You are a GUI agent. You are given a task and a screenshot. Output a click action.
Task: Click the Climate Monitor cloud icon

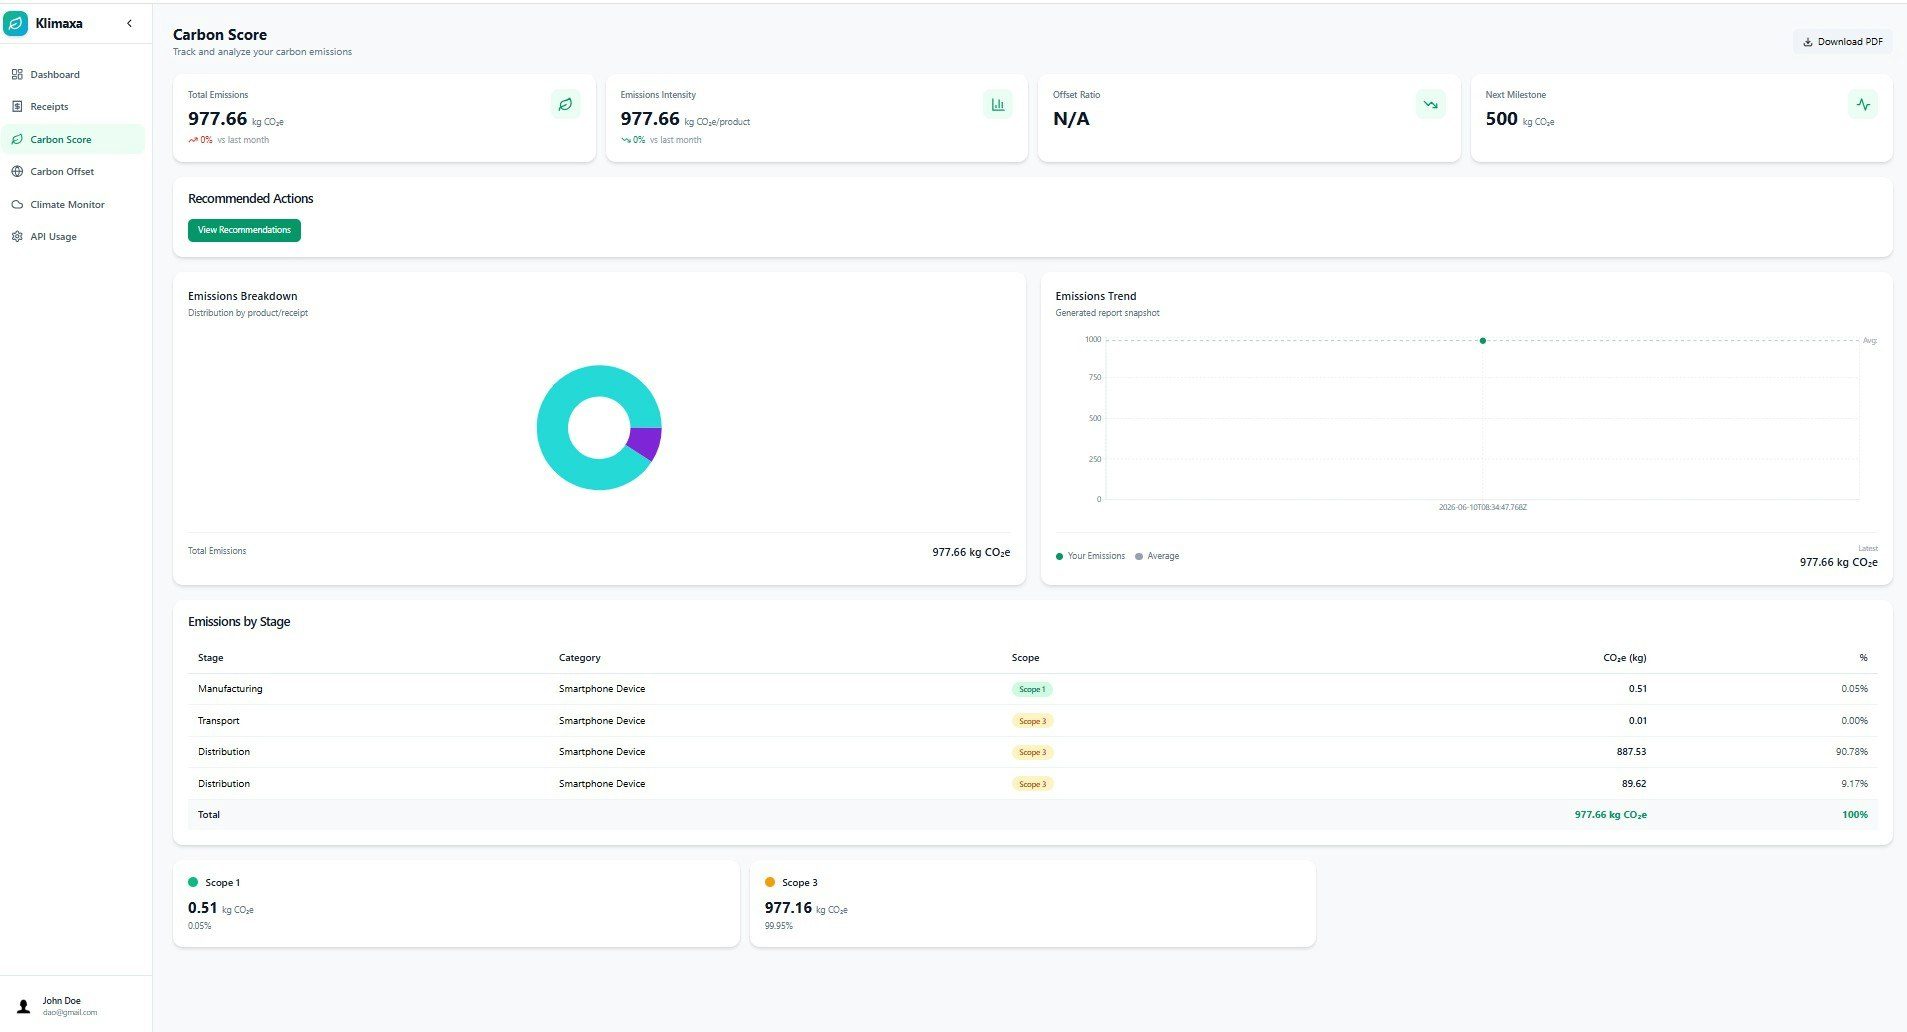[x=17, y=204]
